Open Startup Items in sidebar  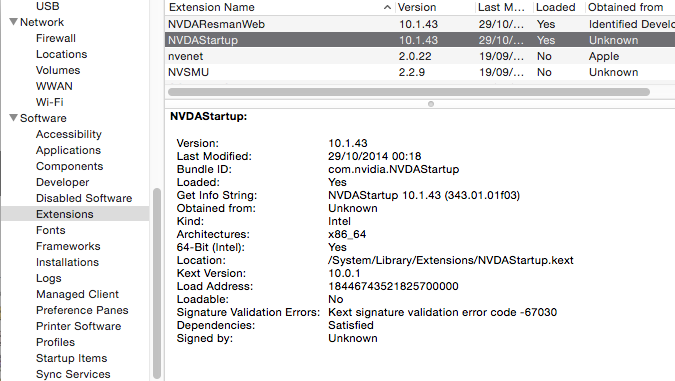click(x=71, y=358)
